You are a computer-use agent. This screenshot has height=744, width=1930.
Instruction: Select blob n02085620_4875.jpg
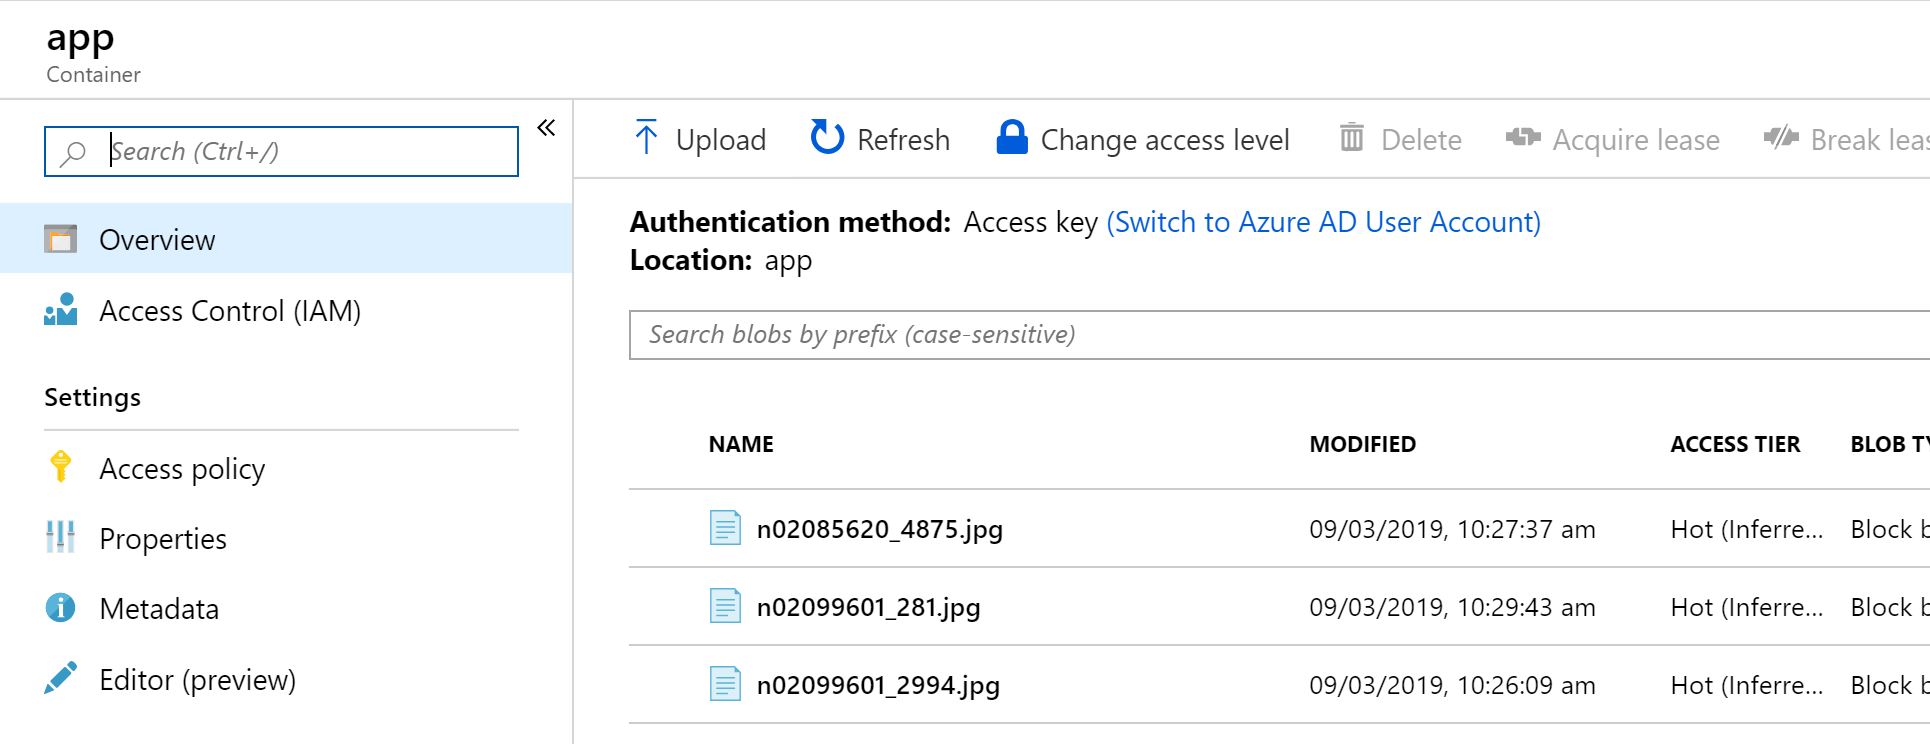coord(880,528)
